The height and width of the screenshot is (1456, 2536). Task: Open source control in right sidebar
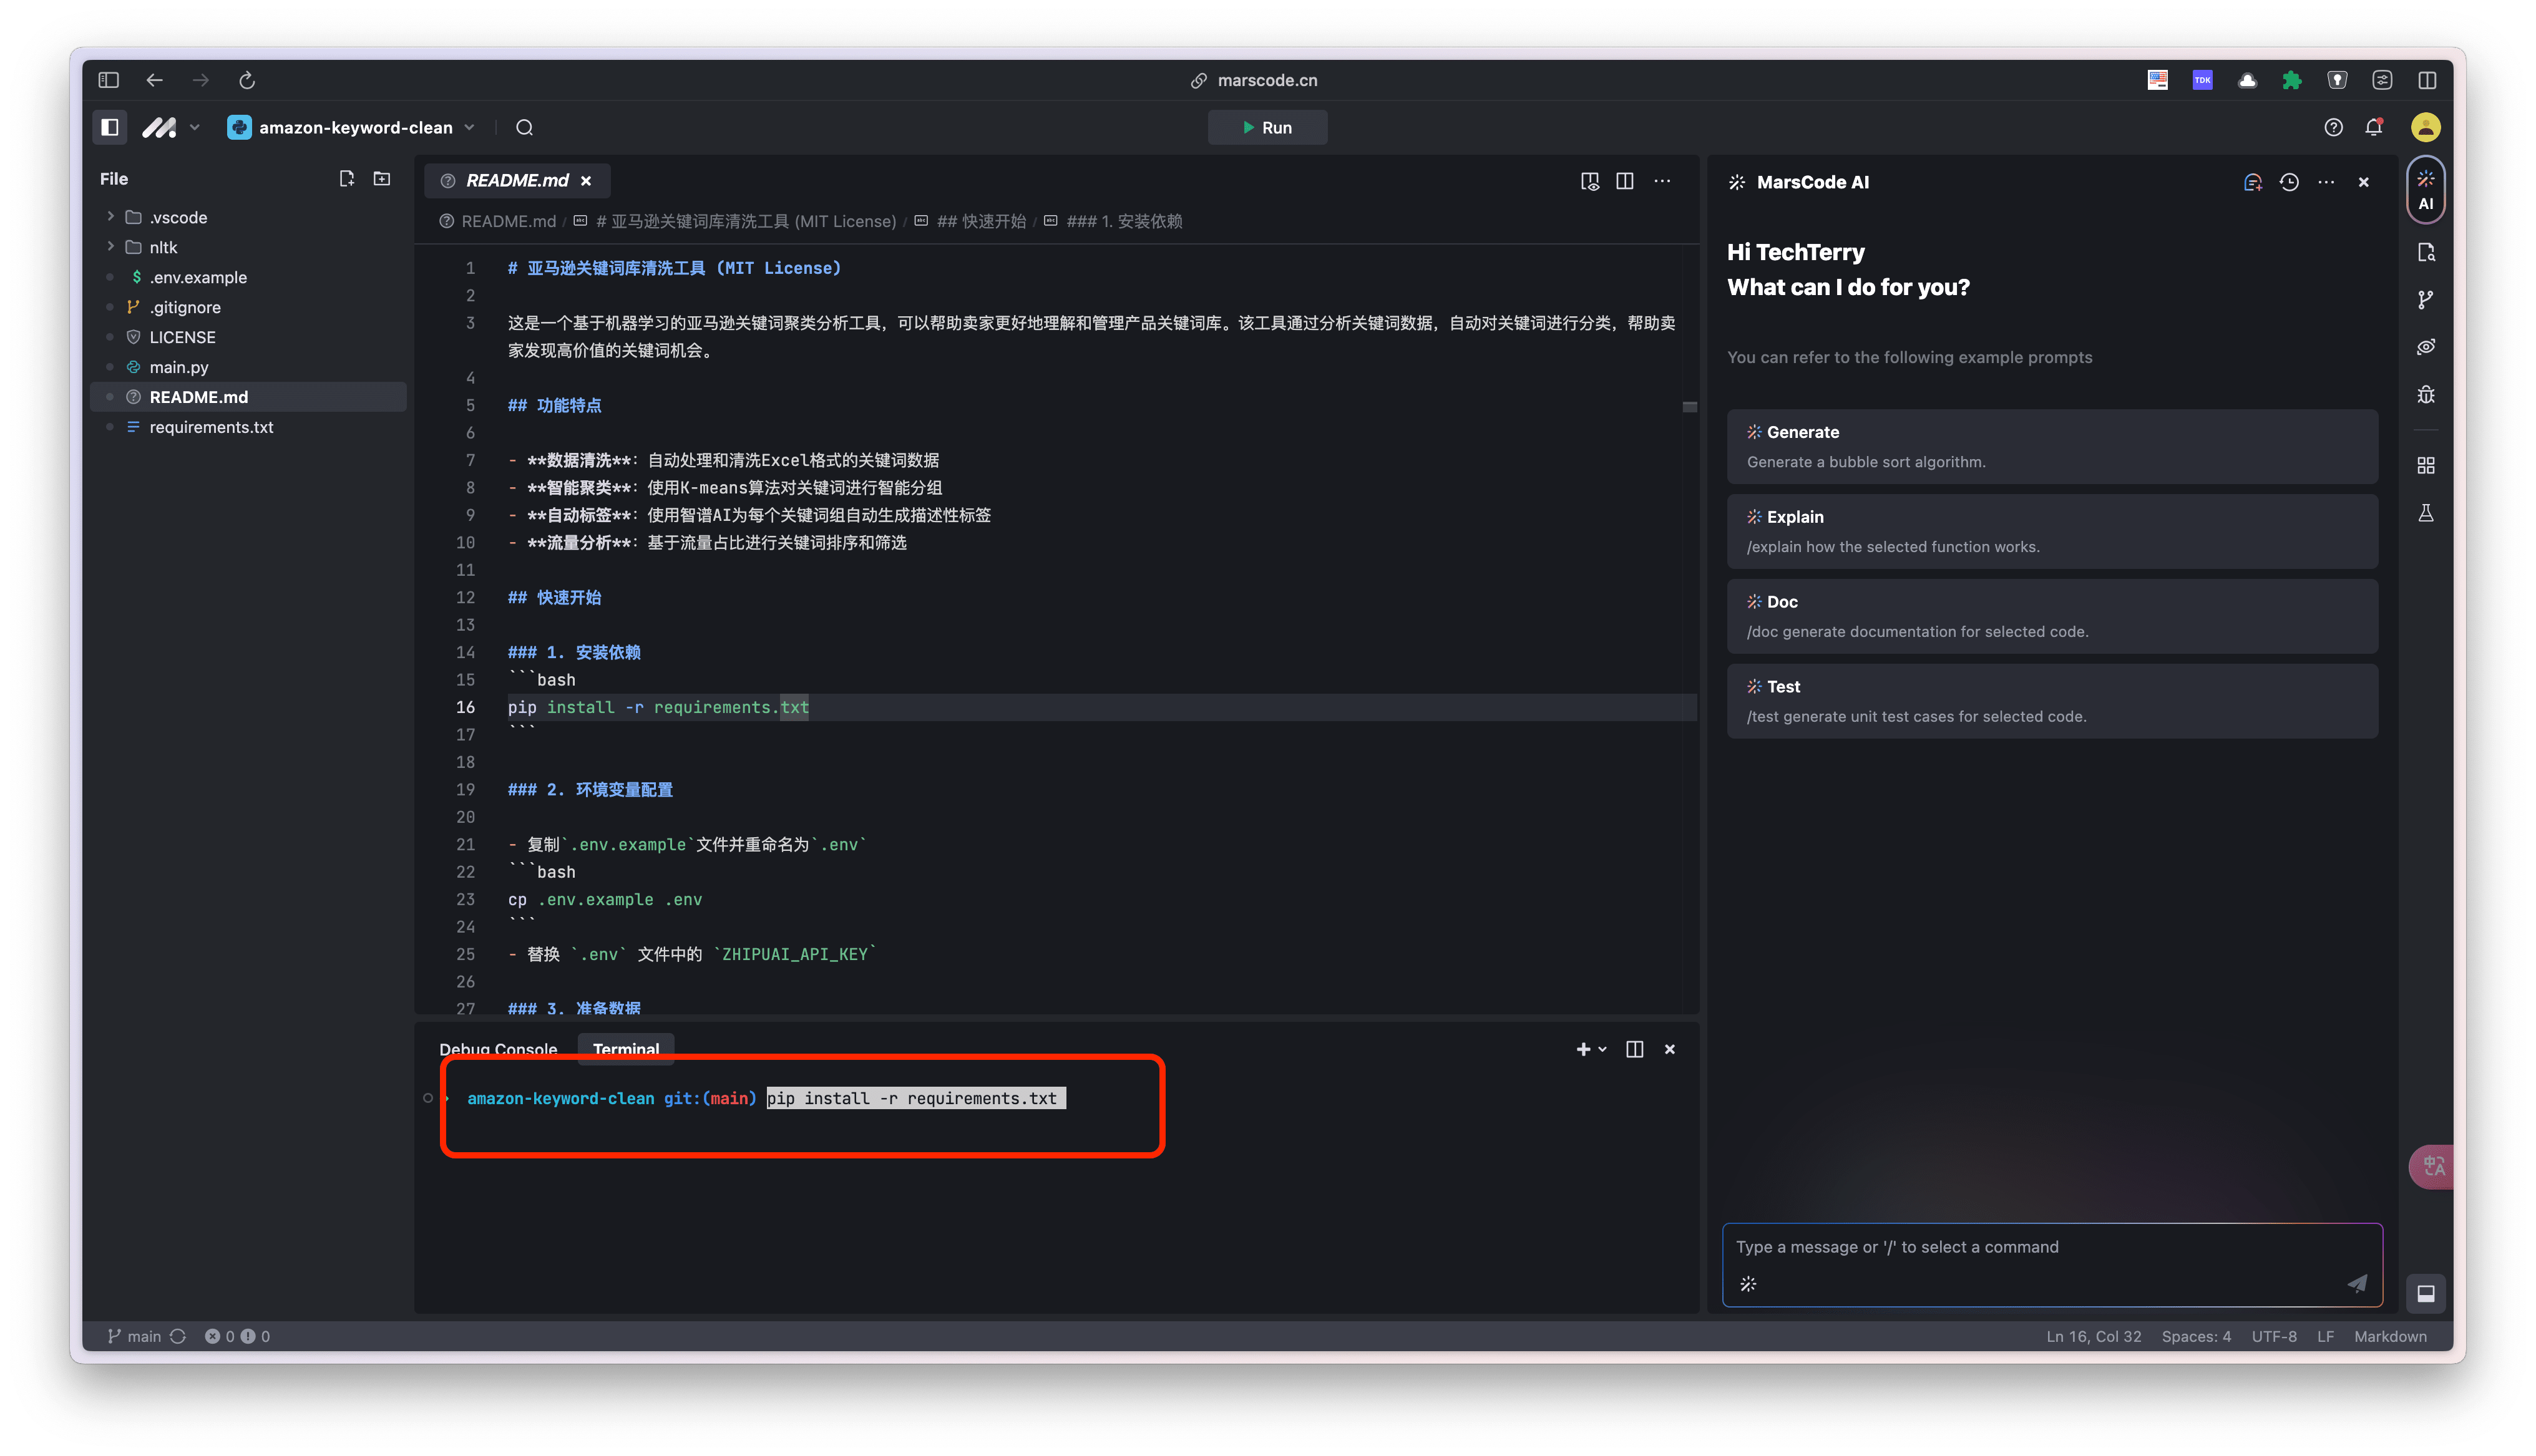(2426, 299)
